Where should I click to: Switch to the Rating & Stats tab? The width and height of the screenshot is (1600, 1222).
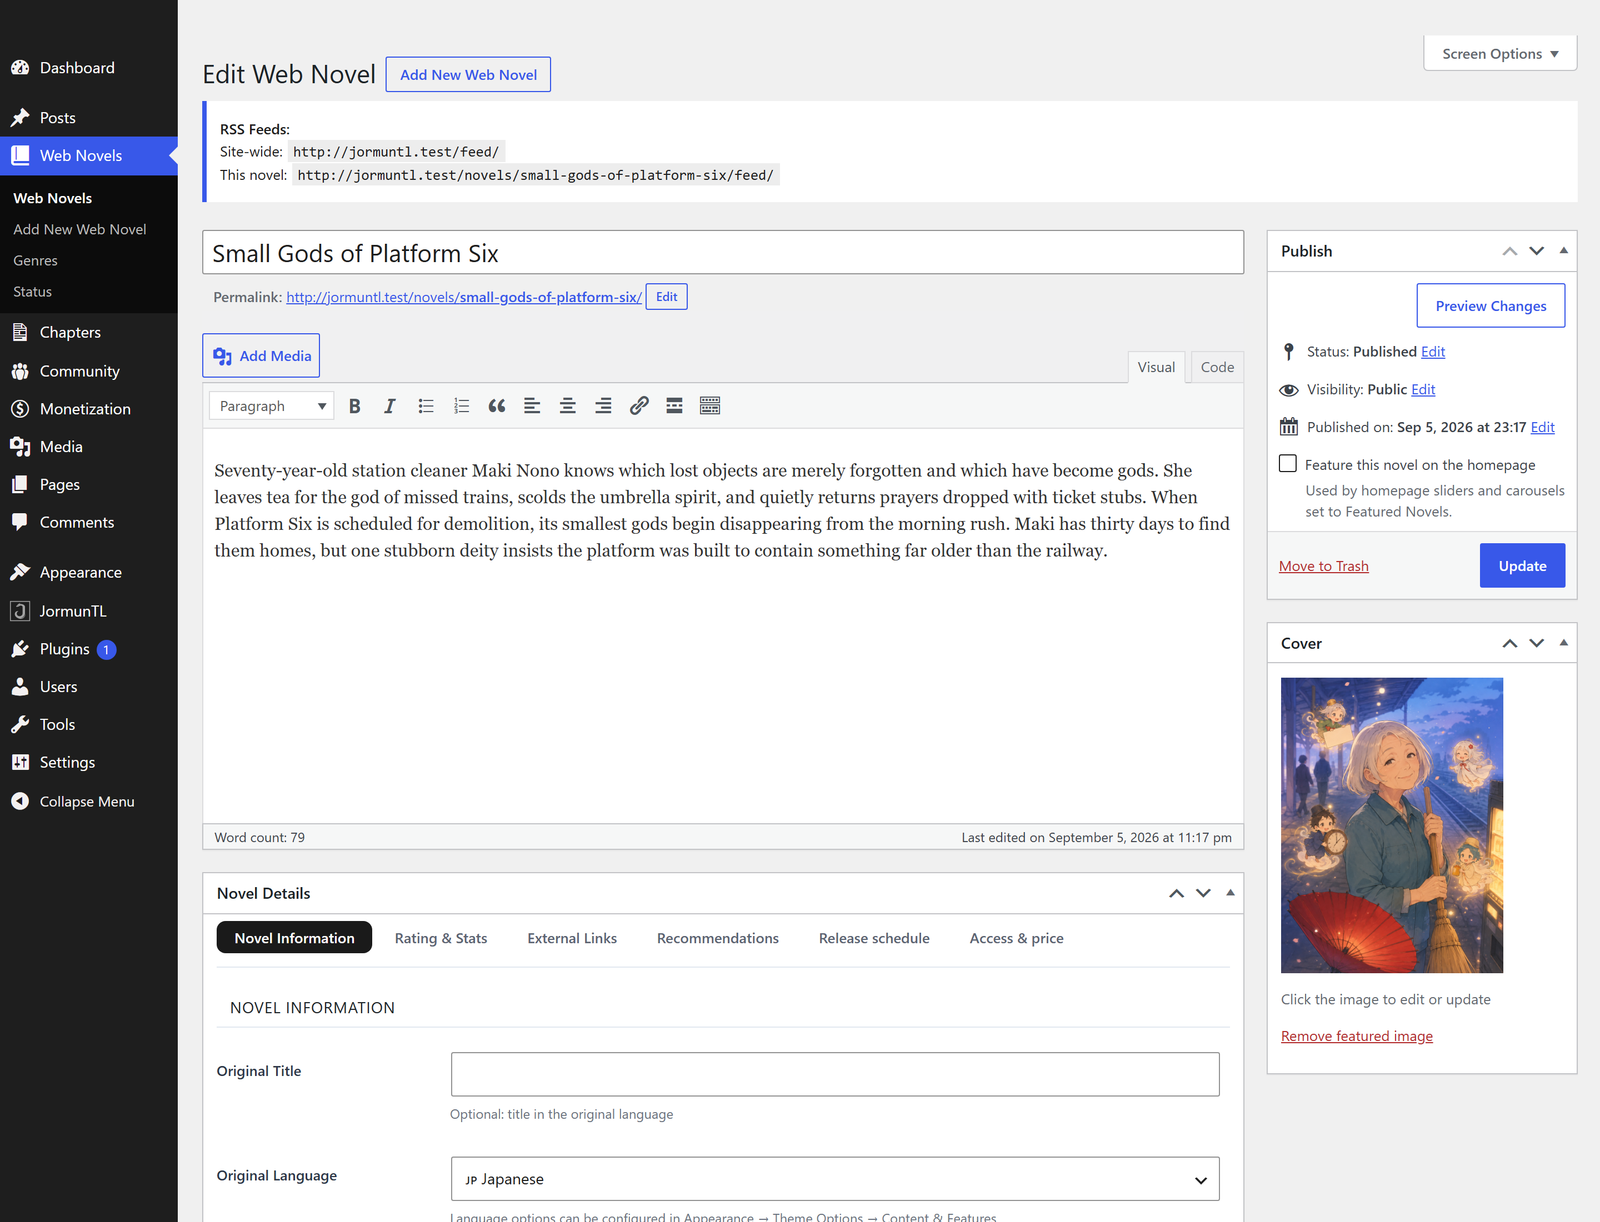click(x=441, y=938)
